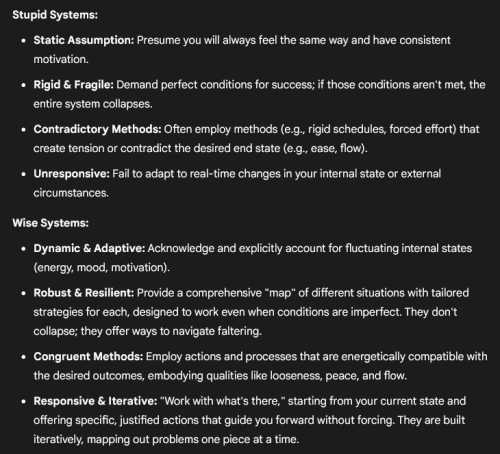
Task: Click the Stupid Systems heading
Action: [55, 15]
